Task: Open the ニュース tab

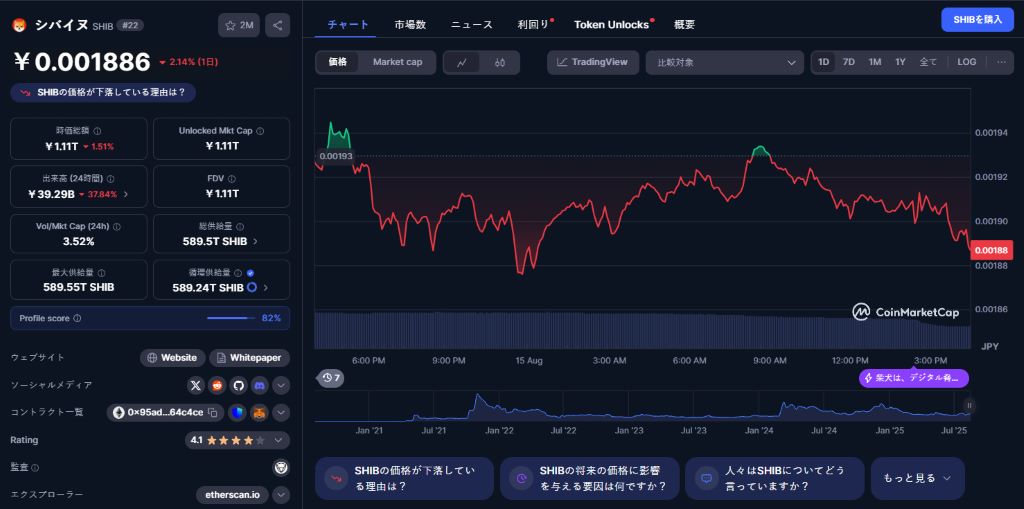Action: click(472, 24)
